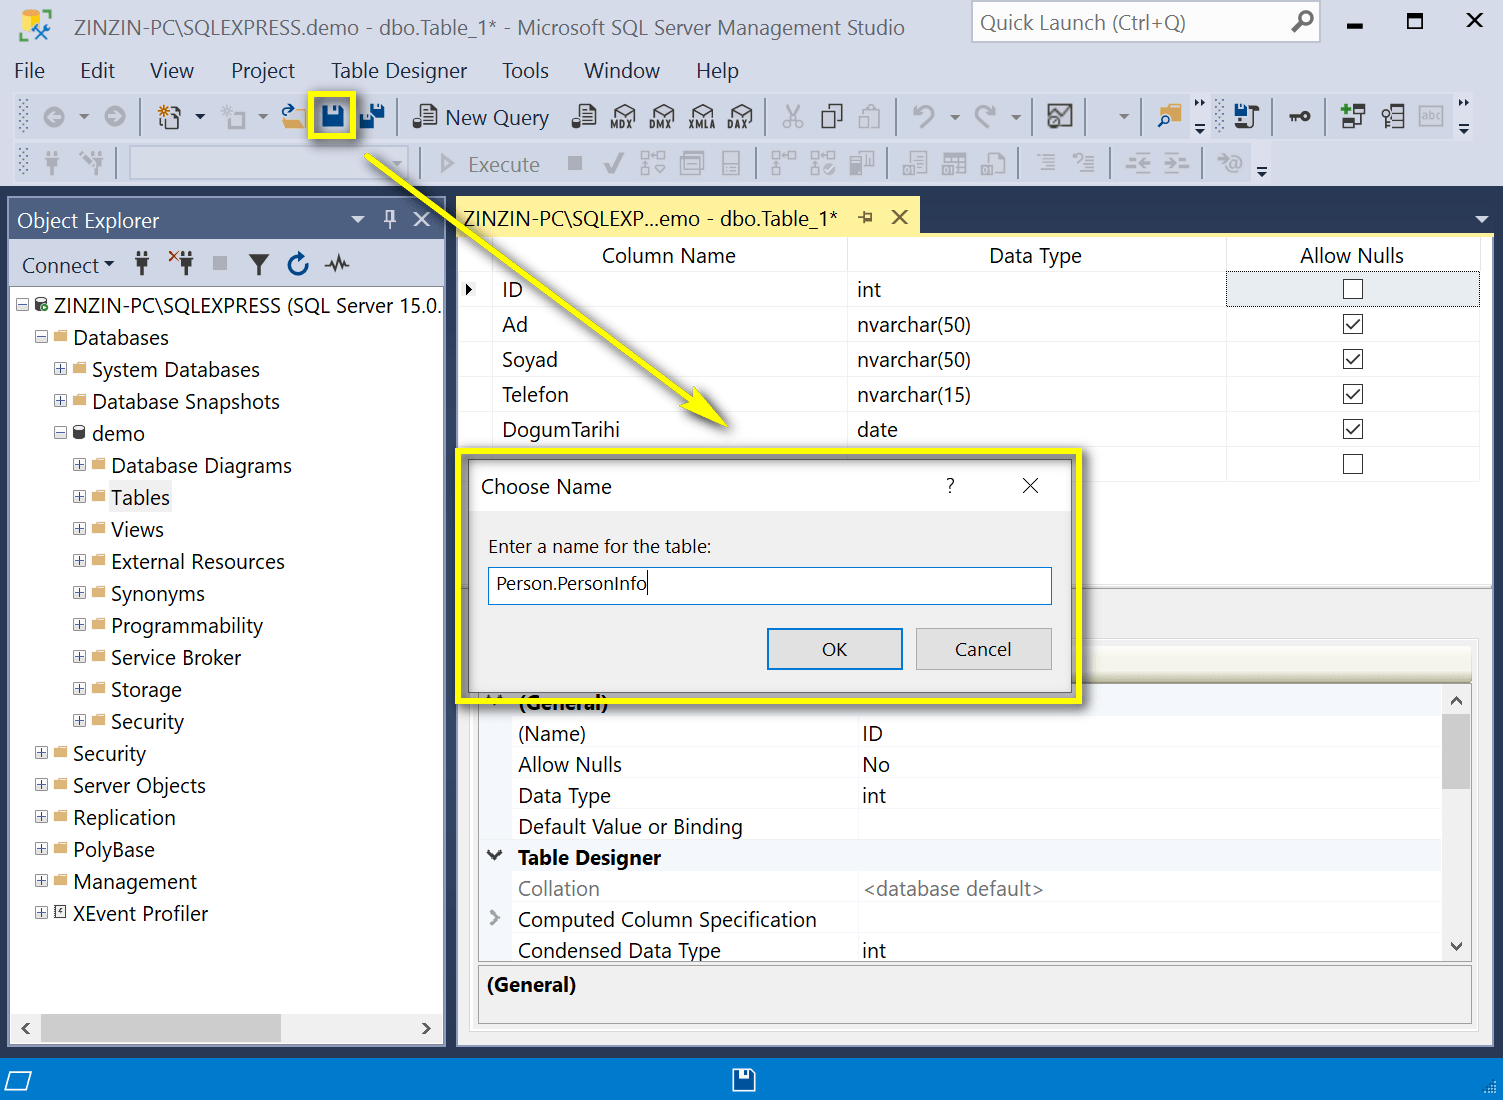Image resolution: width=1503 pixels, height=1100 pixels.
Task: Click Object Explorer activity monitor icon
Action: click(337, 264)
